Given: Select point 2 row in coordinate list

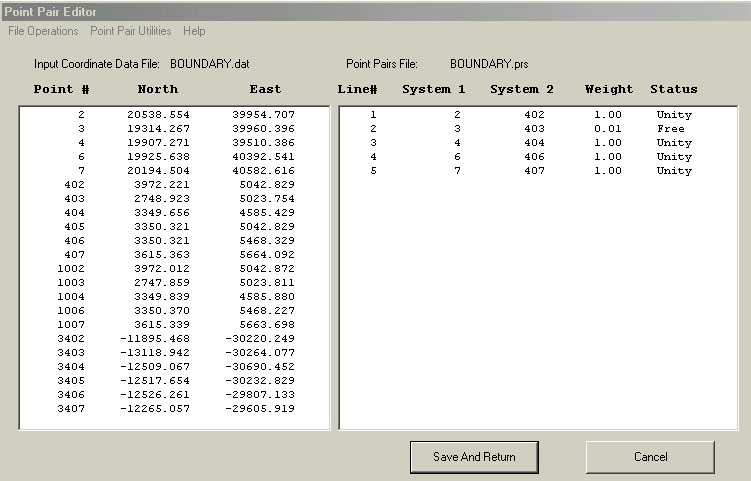Looking at the screenshot, I should pyautogui.click(x=175, y=115).
